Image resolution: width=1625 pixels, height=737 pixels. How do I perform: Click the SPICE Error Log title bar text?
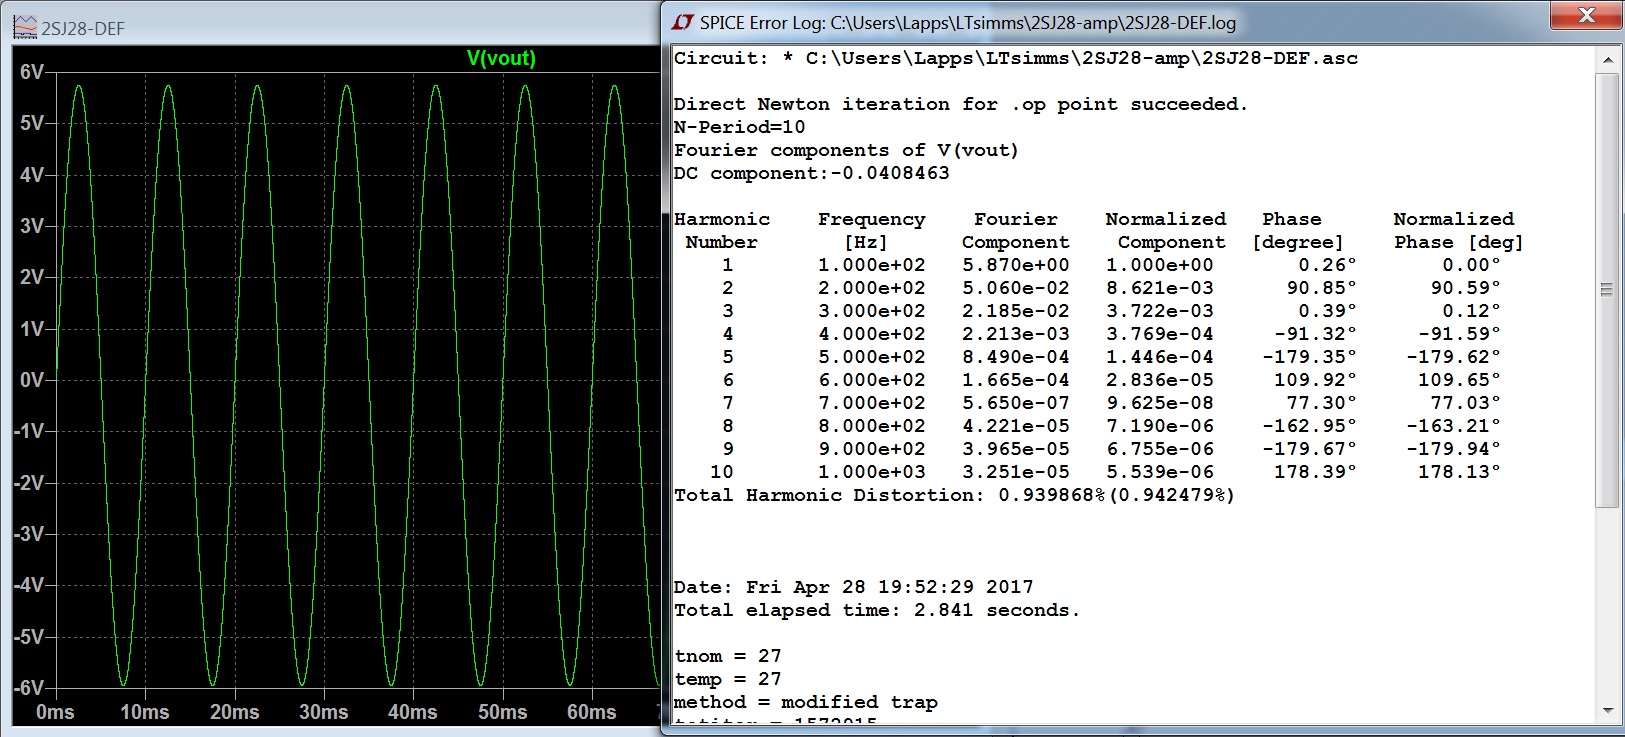click(x=968, y=22)
